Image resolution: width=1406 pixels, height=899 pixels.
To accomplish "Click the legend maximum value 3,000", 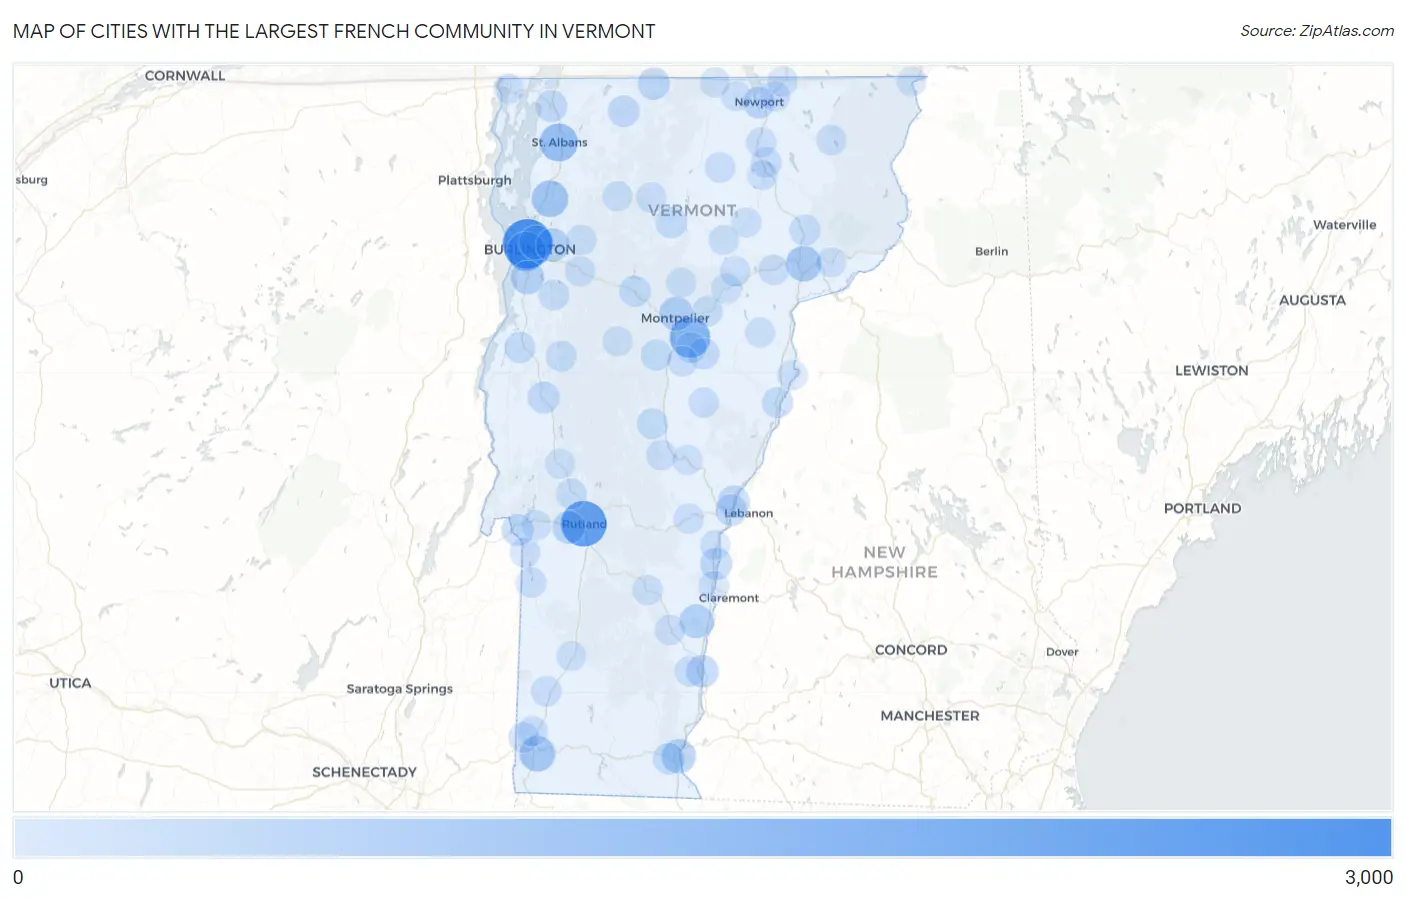I will click(1368, 877).
